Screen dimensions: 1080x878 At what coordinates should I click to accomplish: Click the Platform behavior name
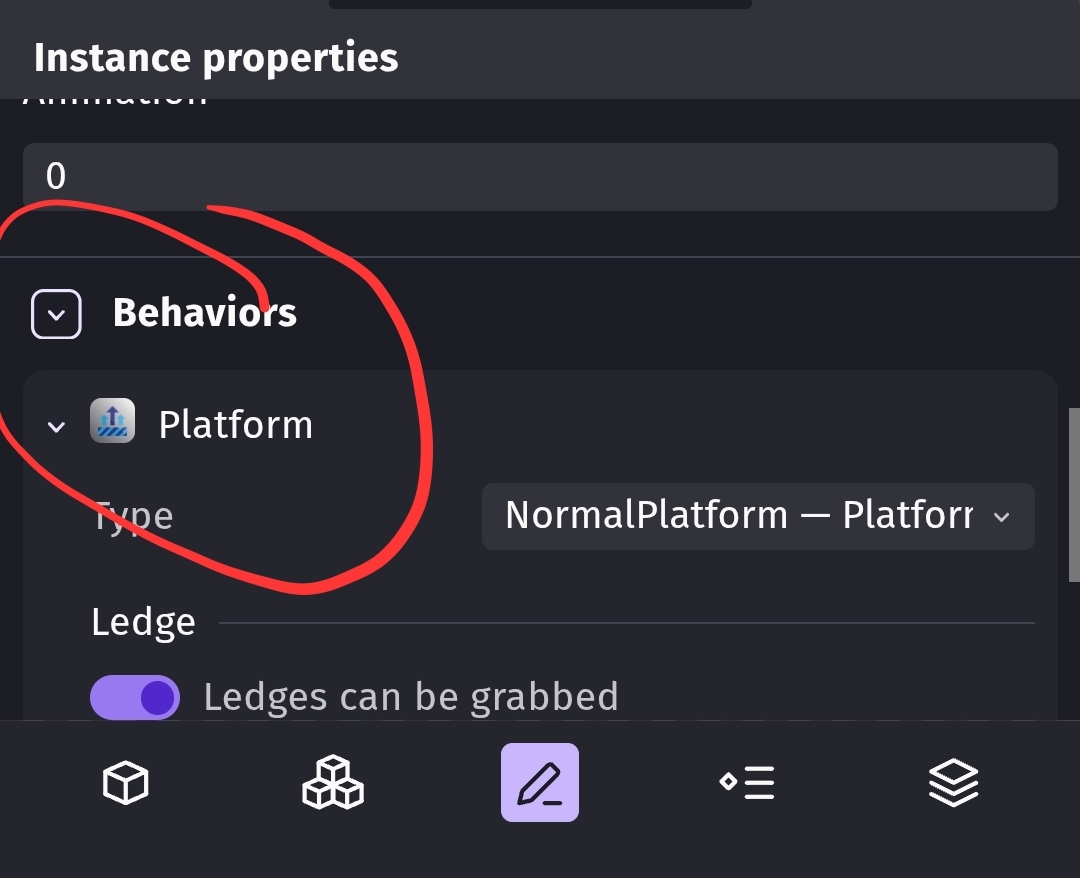pos(236,425)
